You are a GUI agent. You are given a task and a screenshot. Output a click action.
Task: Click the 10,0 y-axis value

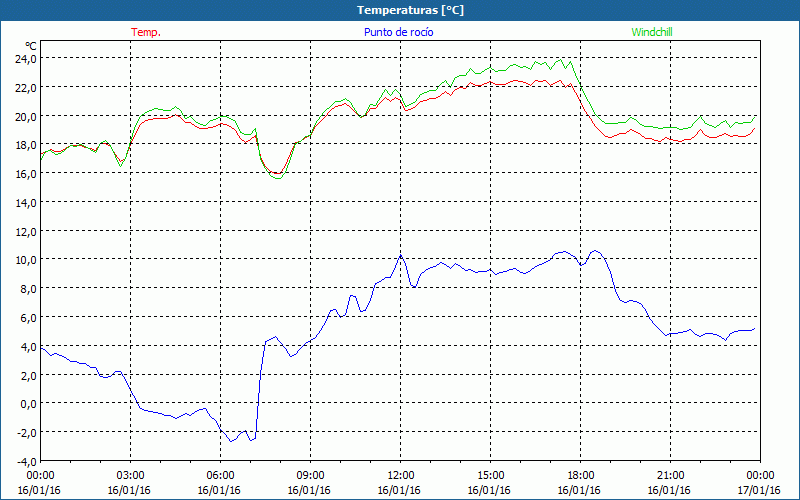click(x=26, y=260)
